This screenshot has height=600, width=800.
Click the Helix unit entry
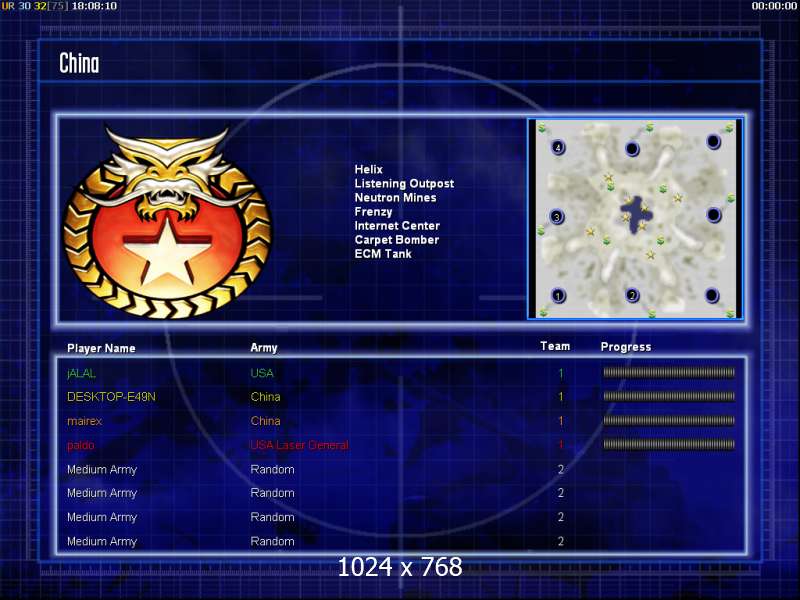tap(368, 169)
